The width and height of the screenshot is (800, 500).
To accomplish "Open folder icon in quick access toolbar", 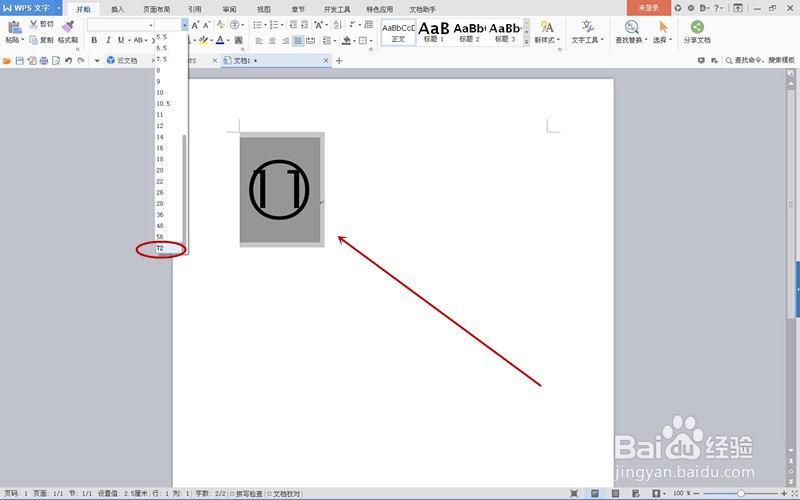I will click(7, 61).
